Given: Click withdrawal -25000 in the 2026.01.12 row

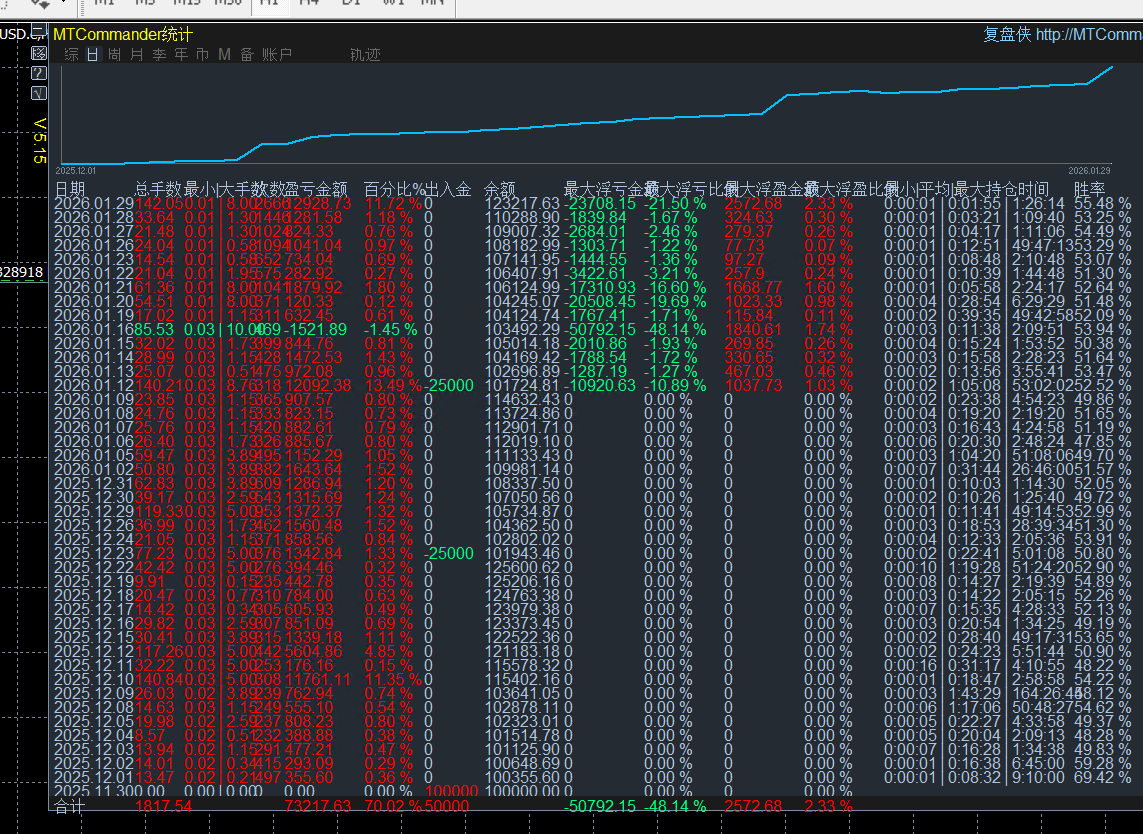Looking at the screenshot, I should point(448,386).
